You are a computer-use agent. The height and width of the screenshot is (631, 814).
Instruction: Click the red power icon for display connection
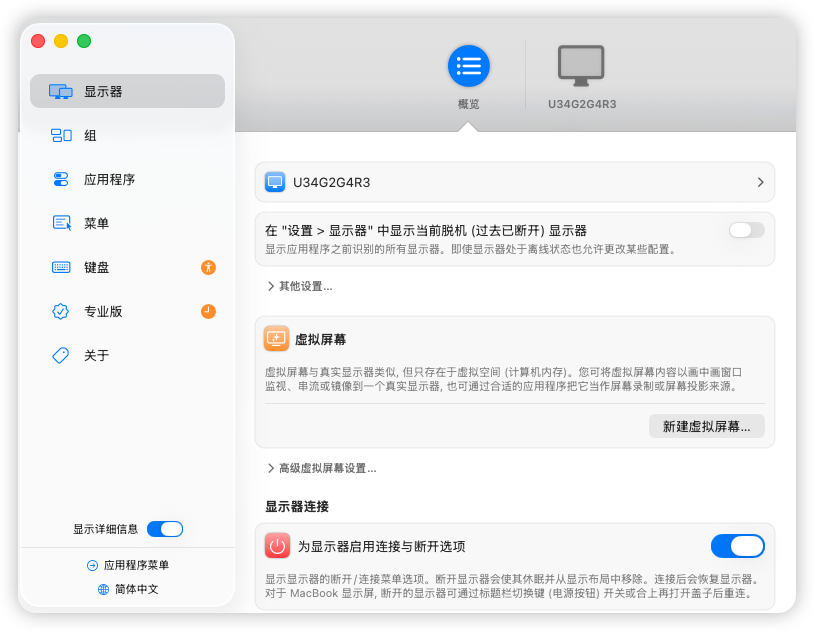point(277,546)
